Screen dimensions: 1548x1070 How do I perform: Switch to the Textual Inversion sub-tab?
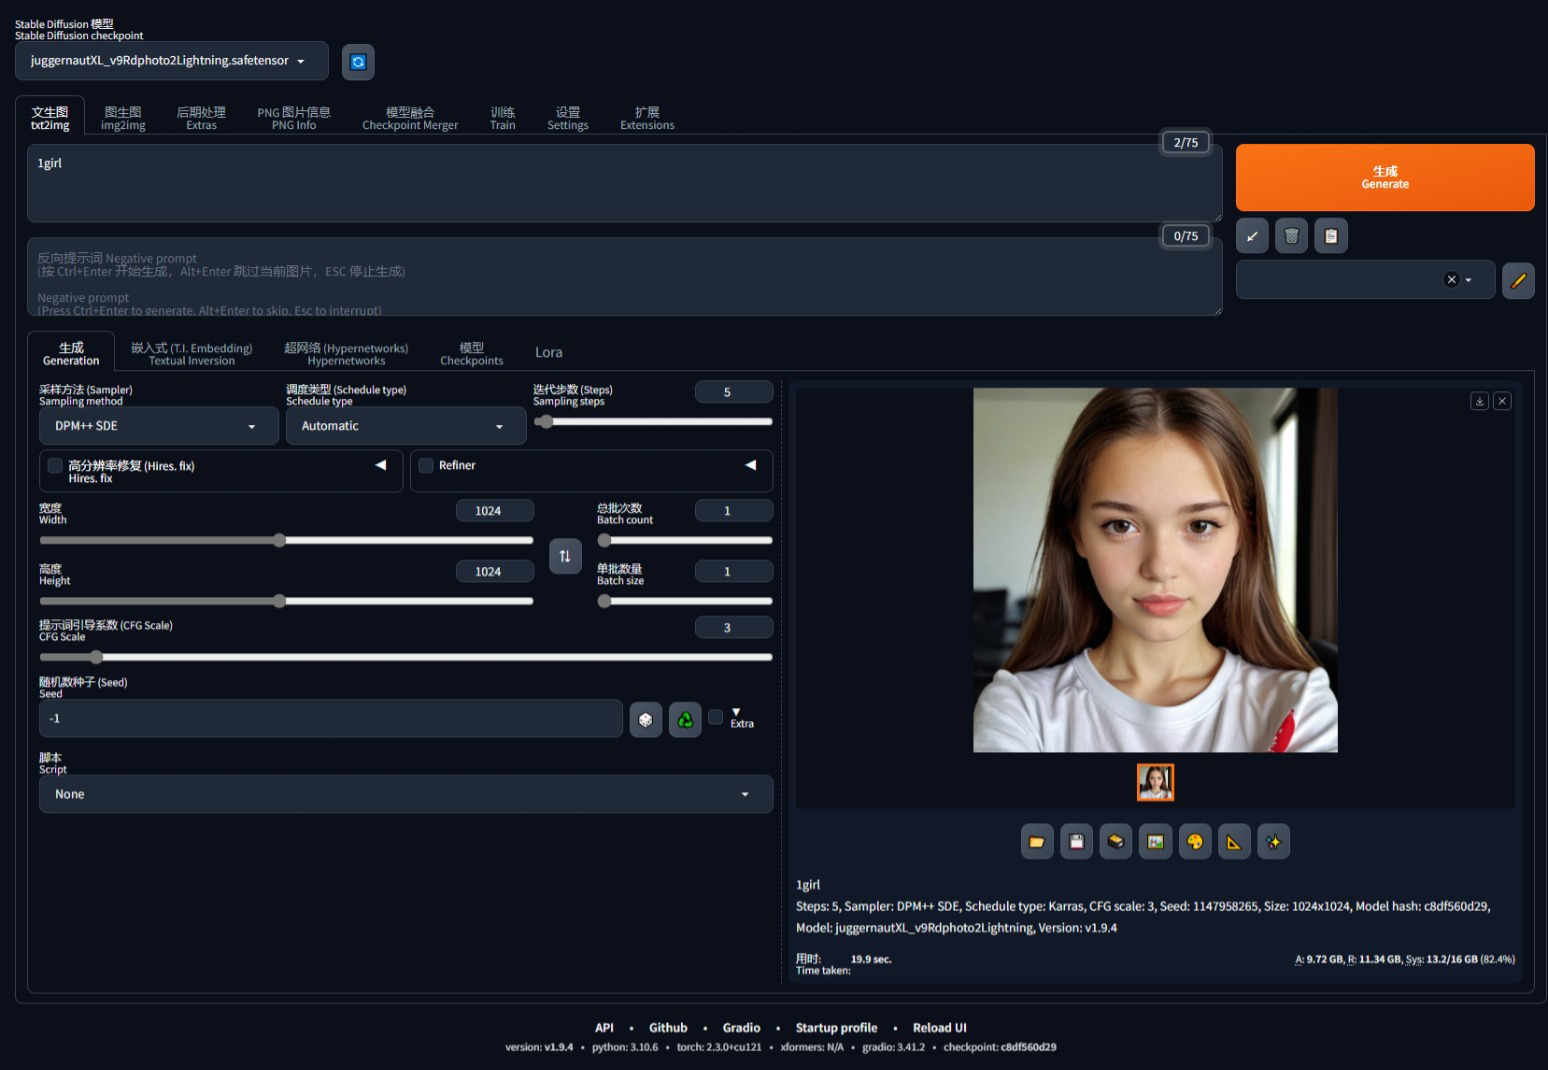[192, 354]
